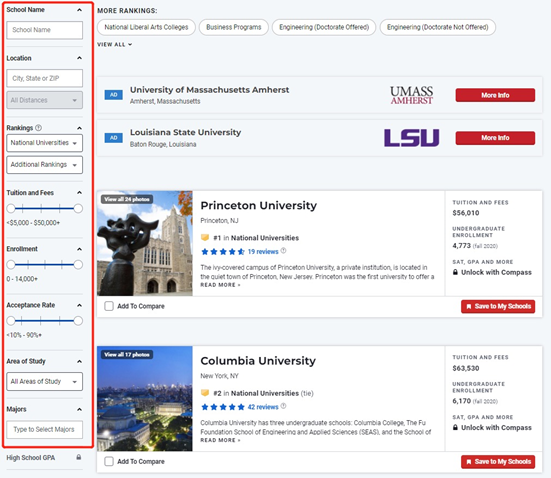Click the Tuition and Fees minimum slider handle

pyautogui.click(x=11, y=208)
